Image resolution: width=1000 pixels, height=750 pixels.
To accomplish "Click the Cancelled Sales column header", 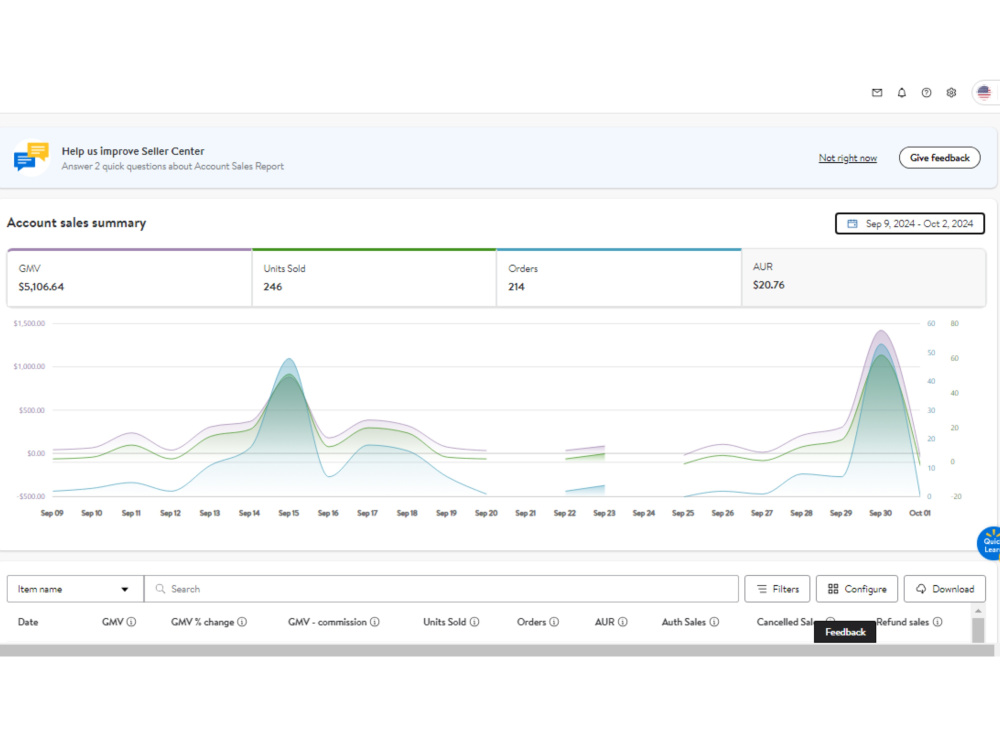I will (x=785, y=622).
